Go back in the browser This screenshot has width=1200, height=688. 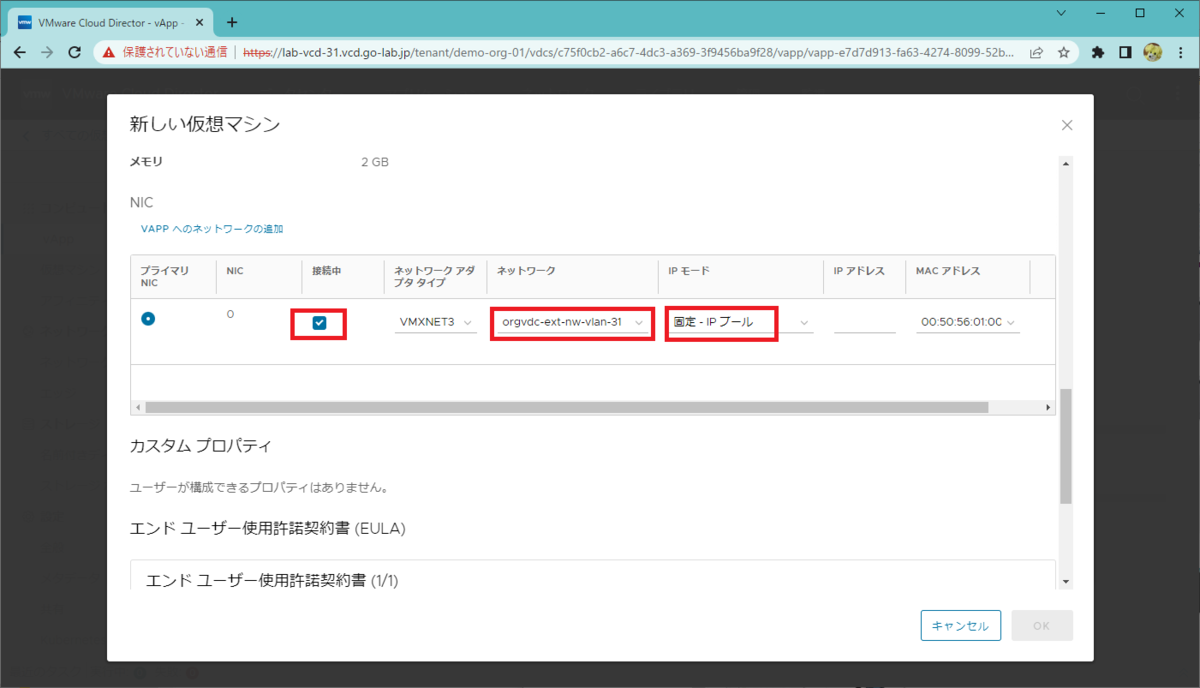[20, 52]
